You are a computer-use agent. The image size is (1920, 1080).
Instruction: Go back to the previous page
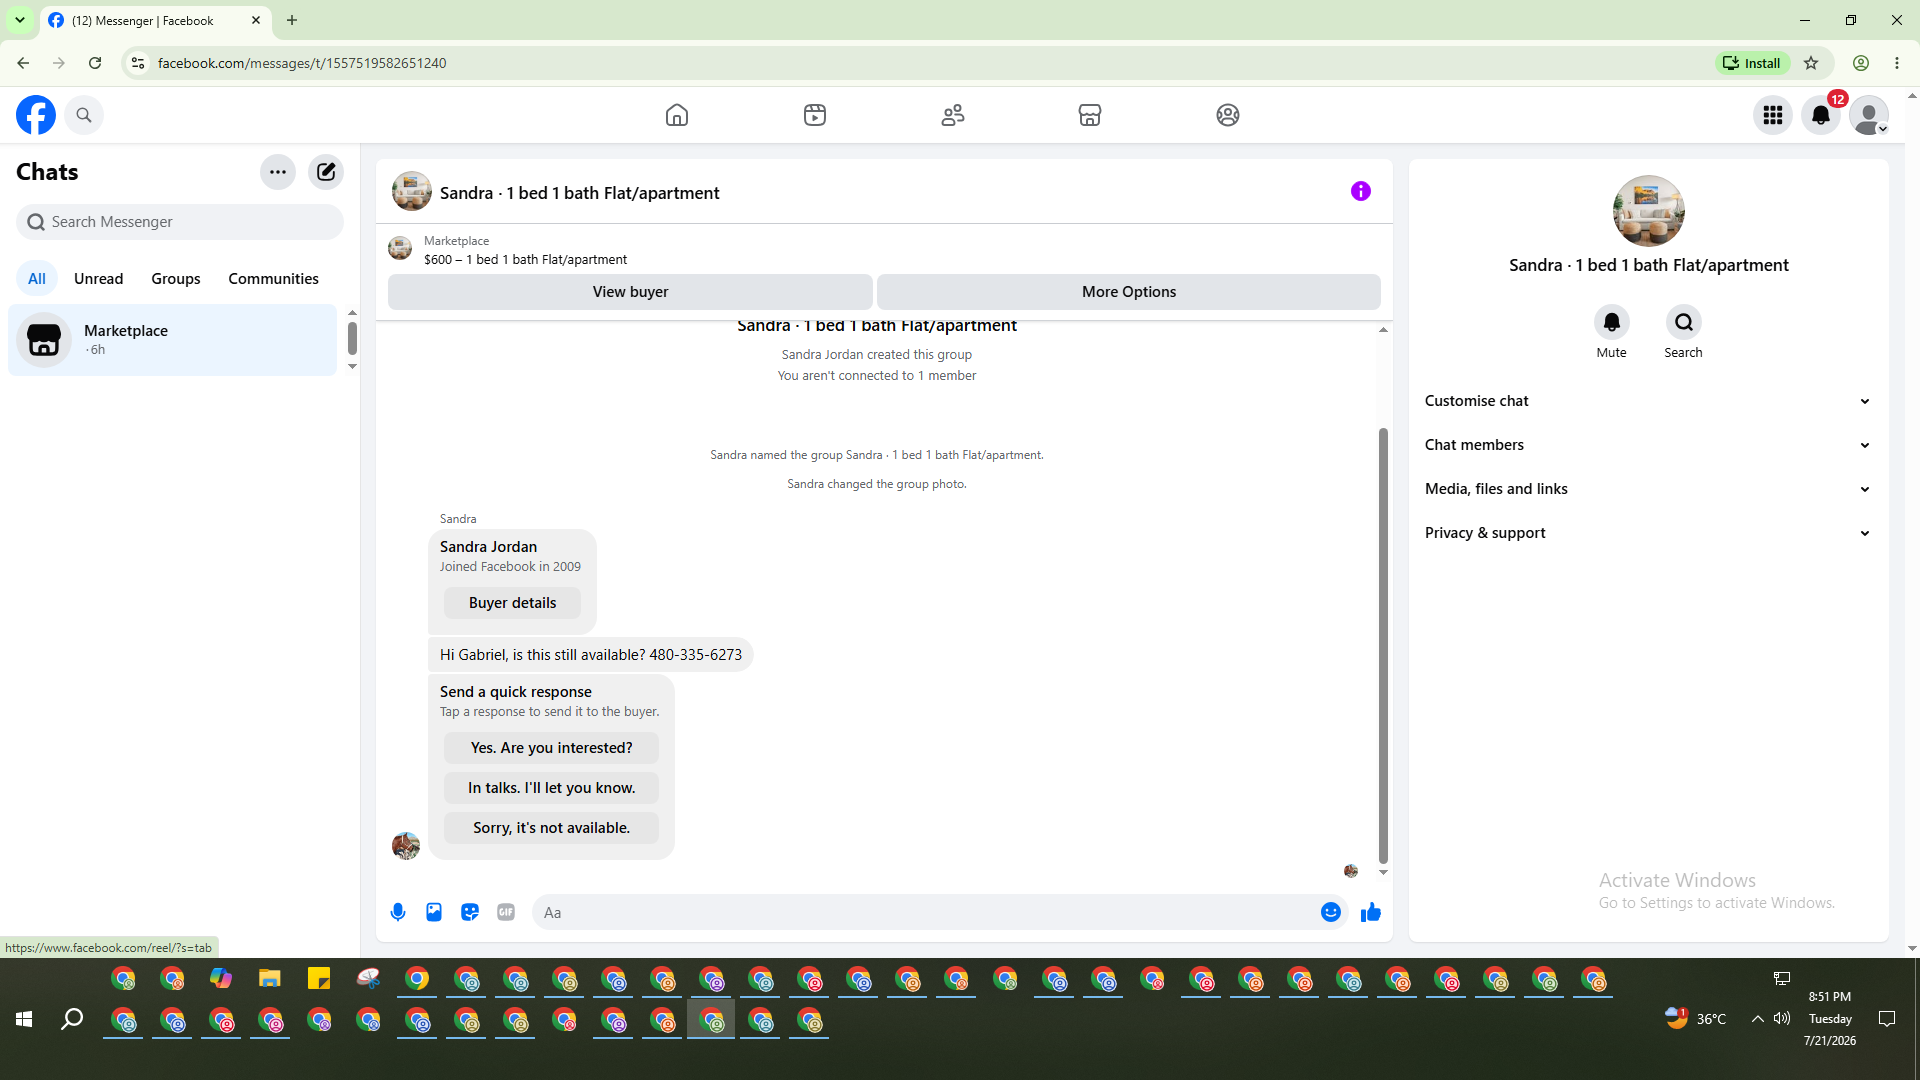pos(23,63)
